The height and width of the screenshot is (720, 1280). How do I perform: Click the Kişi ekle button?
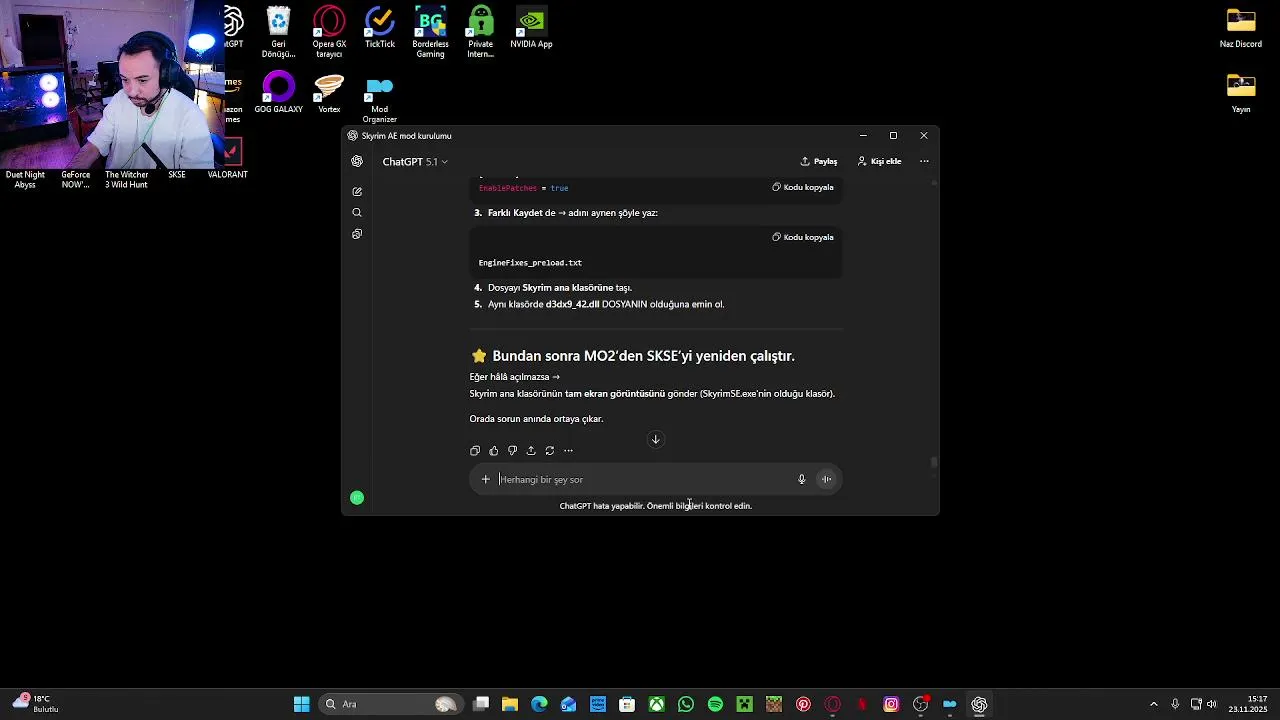(880, 161)
